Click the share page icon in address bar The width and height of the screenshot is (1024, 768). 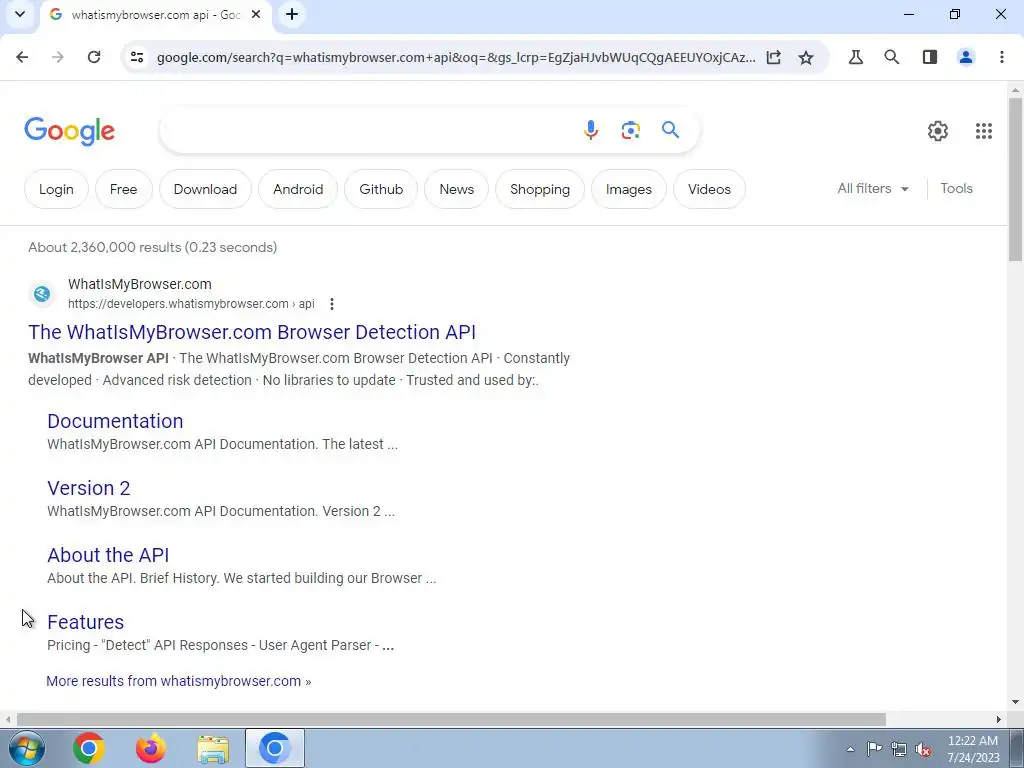(x=773, y=57)
